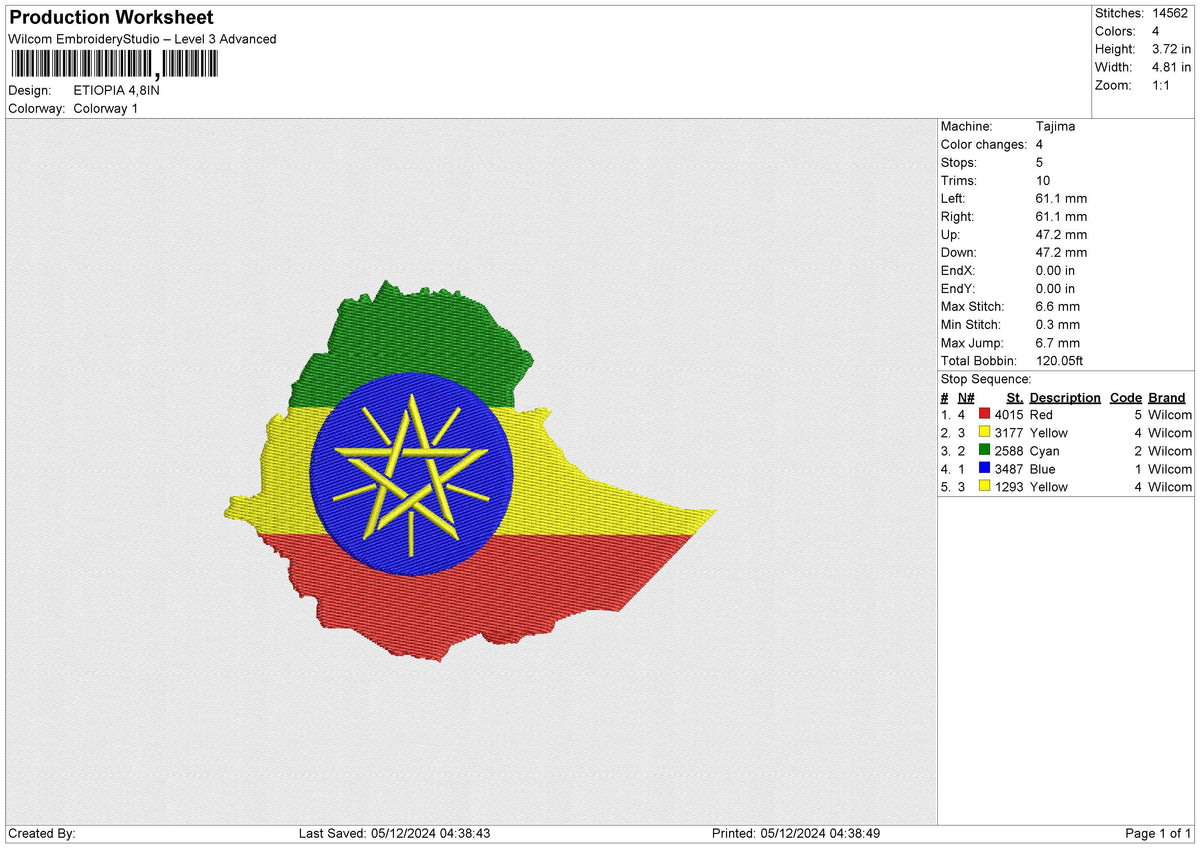Click the 'Cyan' description in row 3
The width and height of the screenshot is (1200, 848).
coord(1044,450)
